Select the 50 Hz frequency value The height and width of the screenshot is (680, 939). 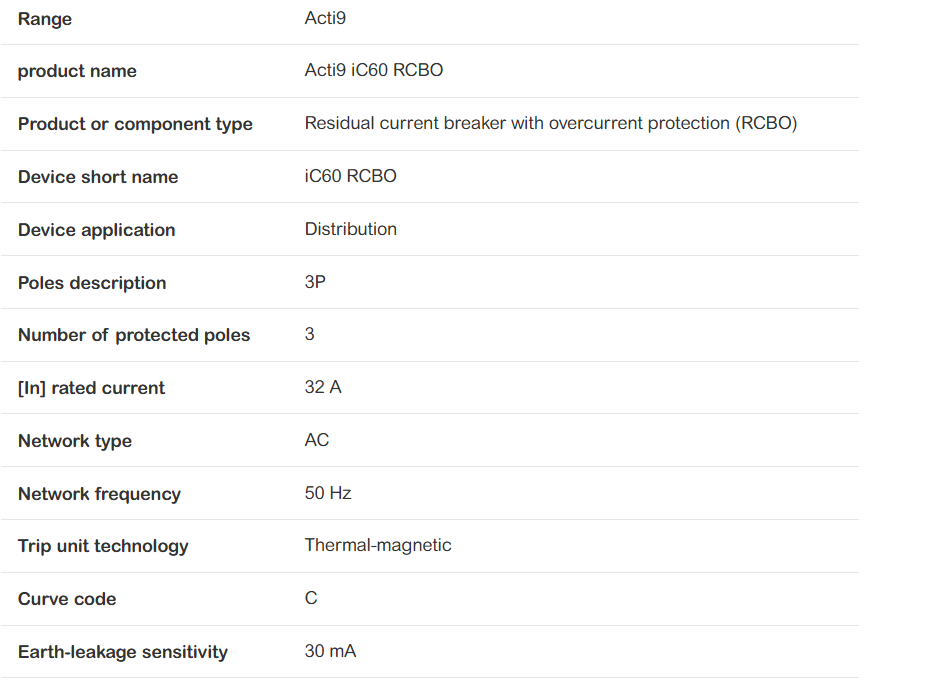click(328, 493)
